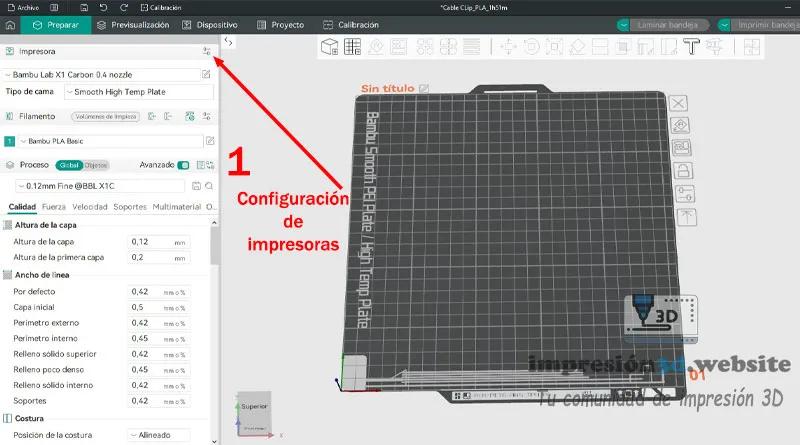Viewport: 800px width, 445px height.
Task: Select the Cut tool
Action: pyautogui.click(x=600, y=46)
